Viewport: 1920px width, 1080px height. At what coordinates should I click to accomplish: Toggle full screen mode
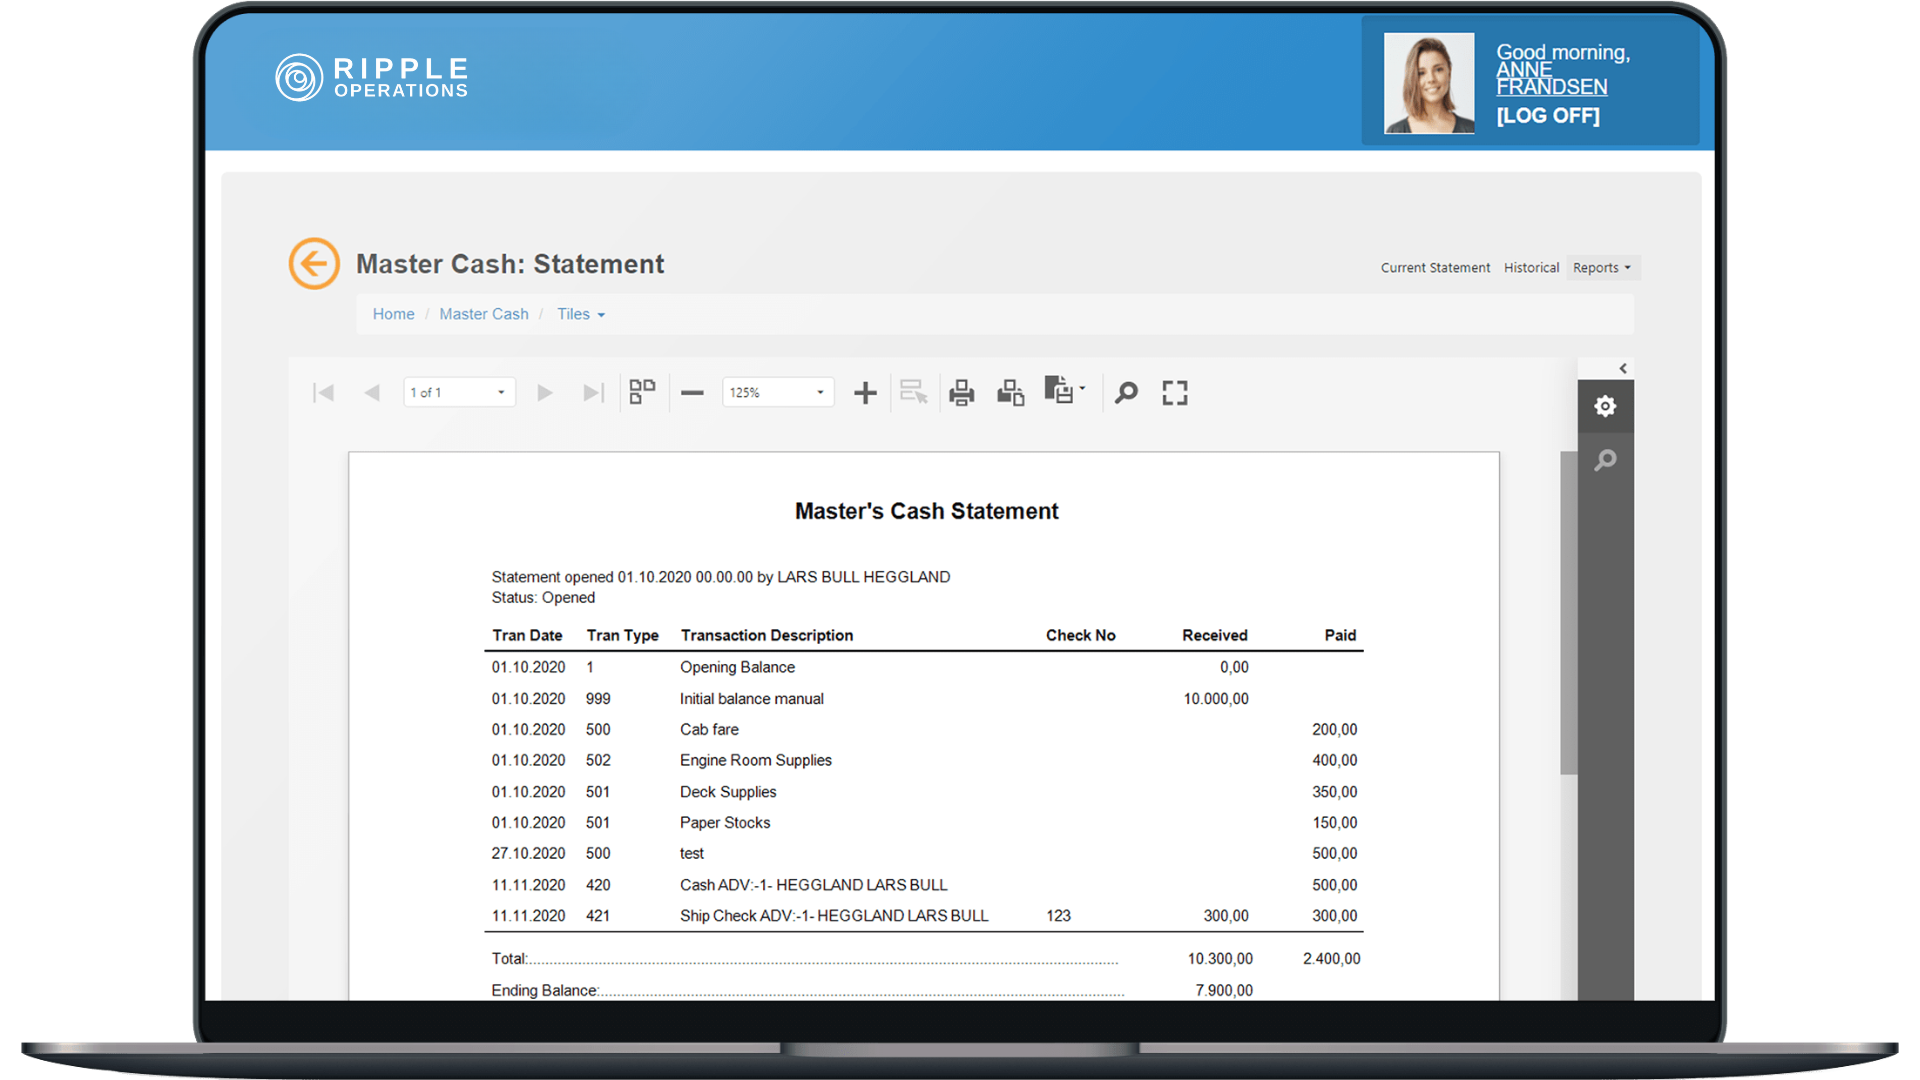pos(1175,393)
